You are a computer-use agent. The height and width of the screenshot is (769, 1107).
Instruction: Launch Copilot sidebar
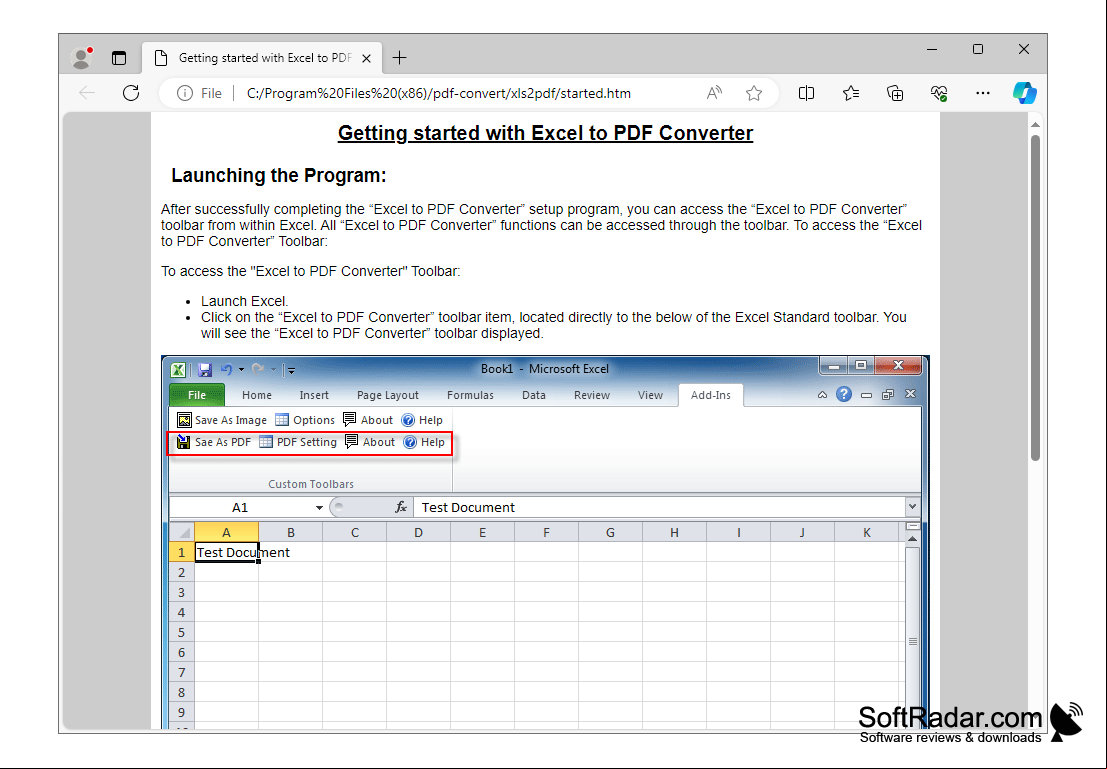1024,93
